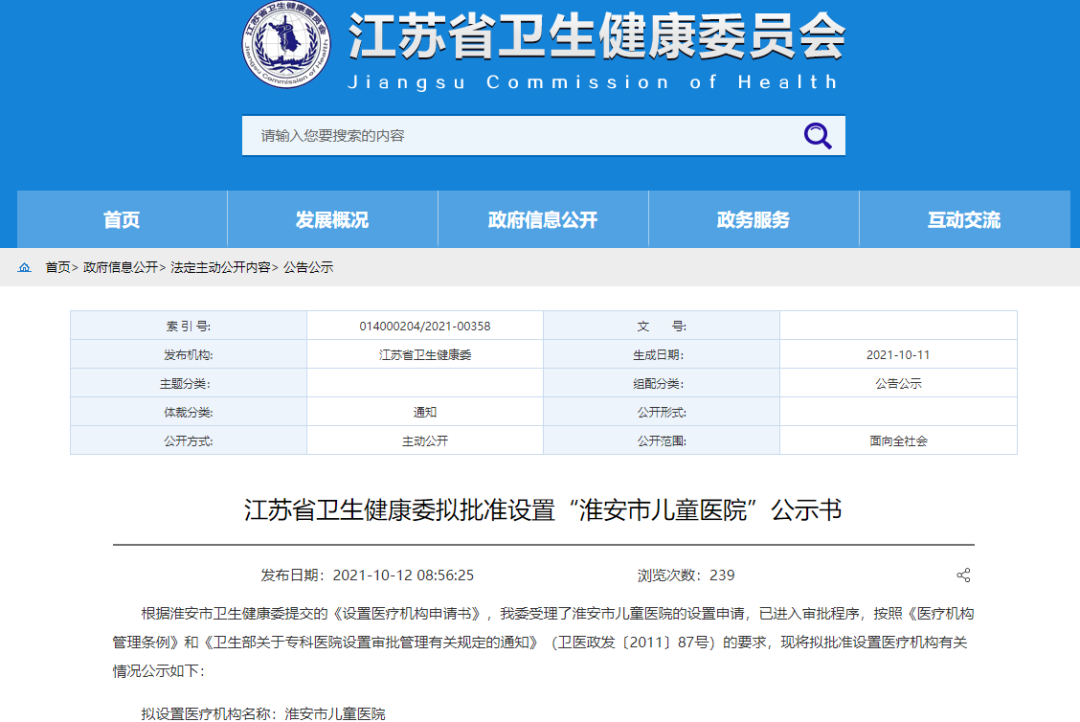
Task: Click the 文号 label cell
Action: click(661, 326)
